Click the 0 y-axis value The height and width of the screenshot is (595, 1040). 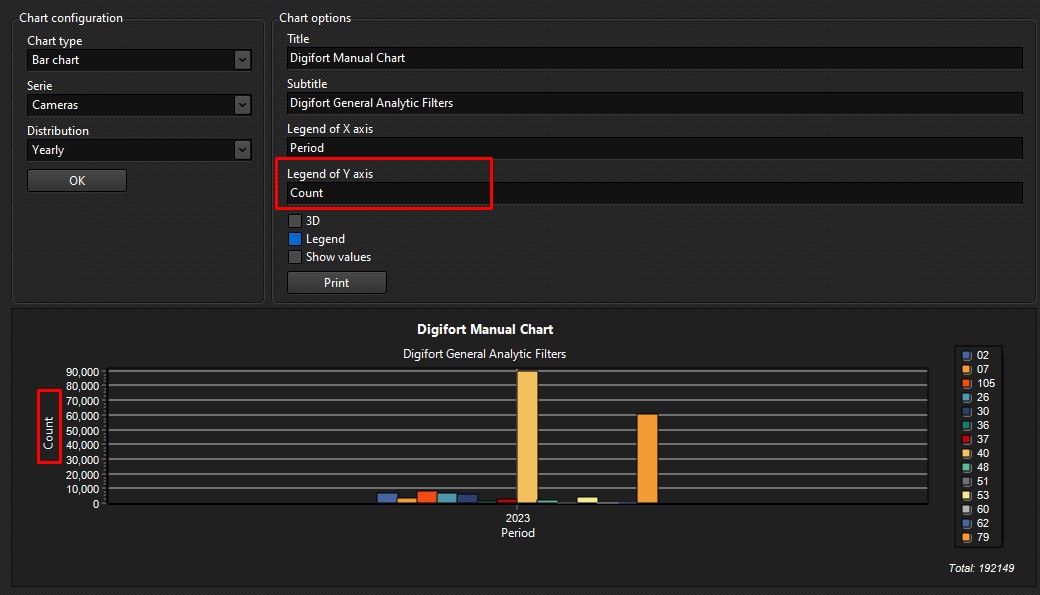coord(96,504)
